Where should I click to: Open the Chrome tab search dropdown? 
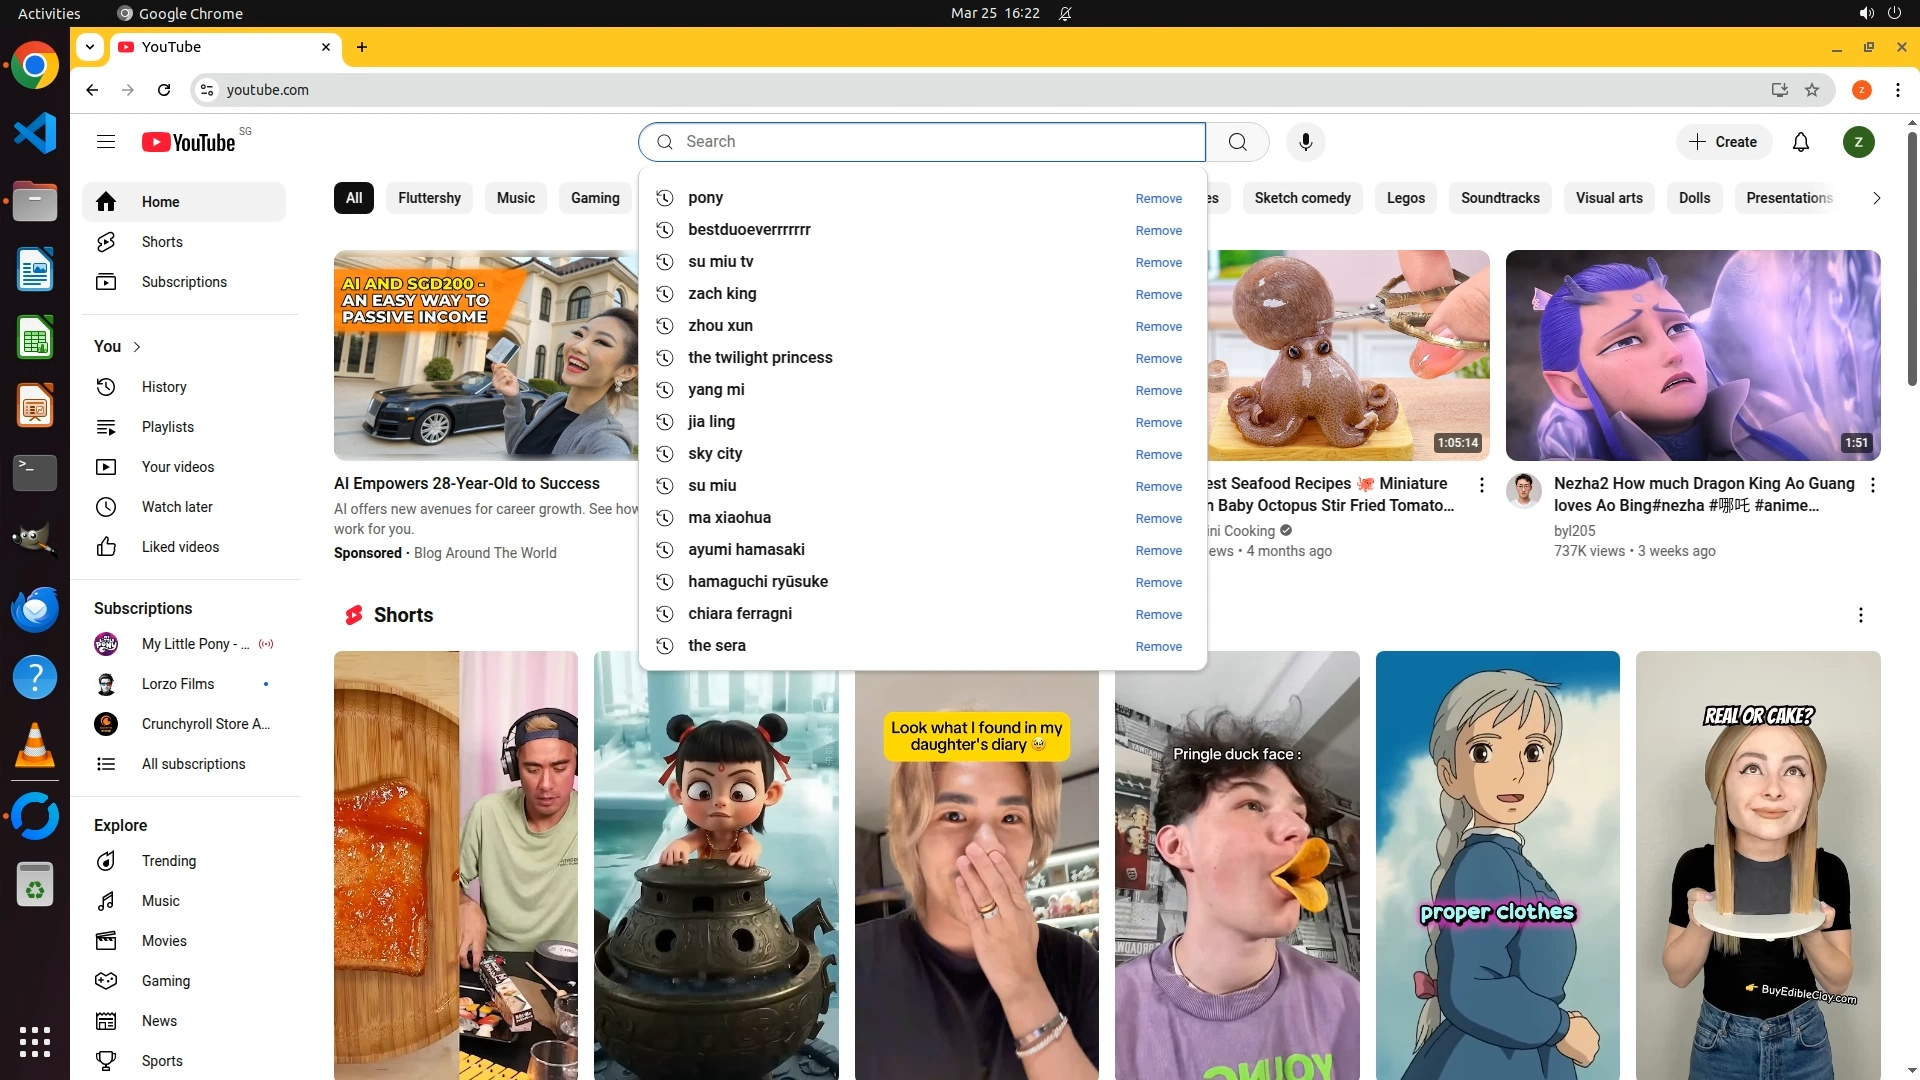90,47
